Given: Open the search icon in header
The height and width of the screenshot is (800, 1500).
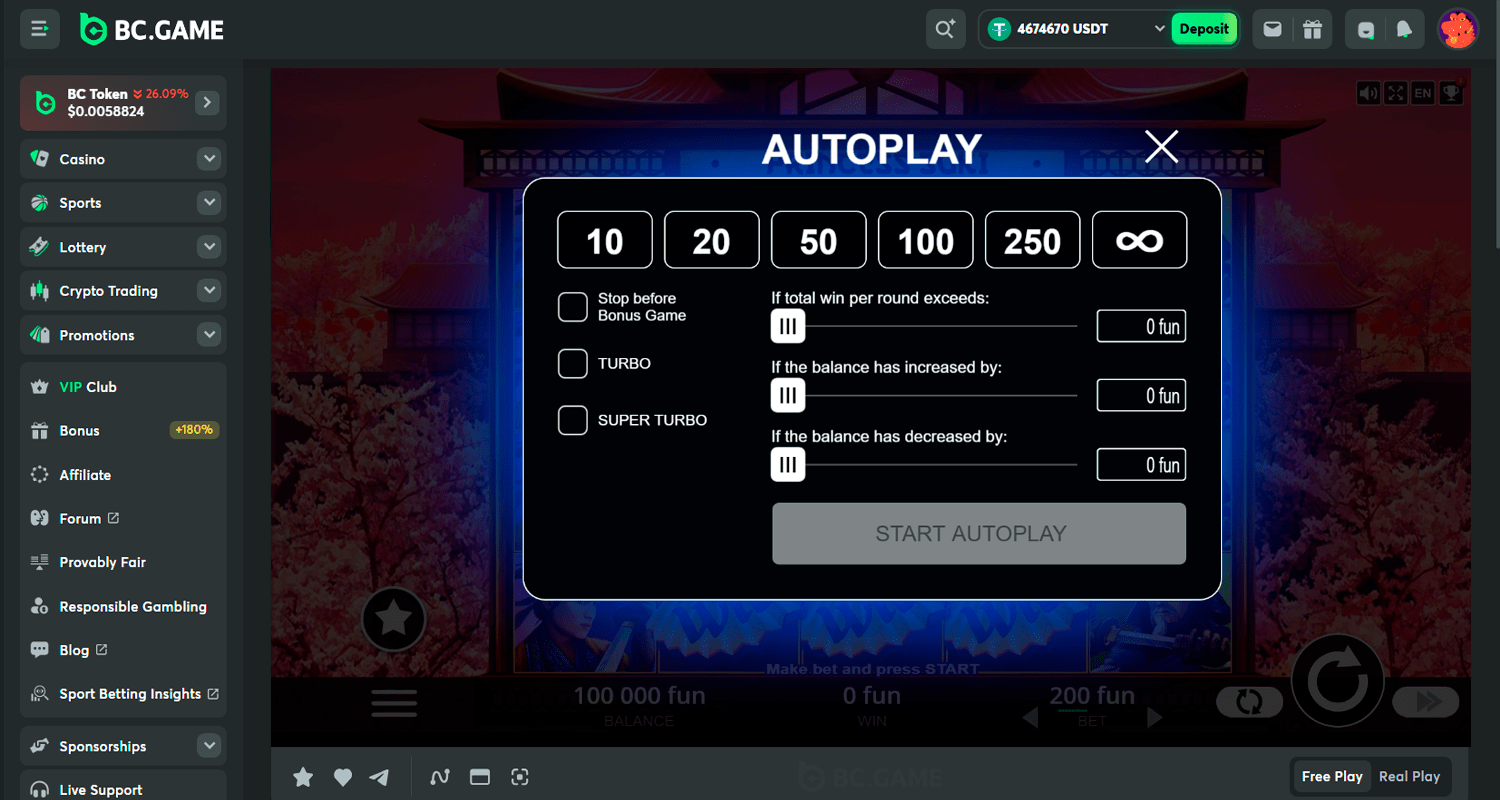Looking at the screenshot, I should coord(945,29).
